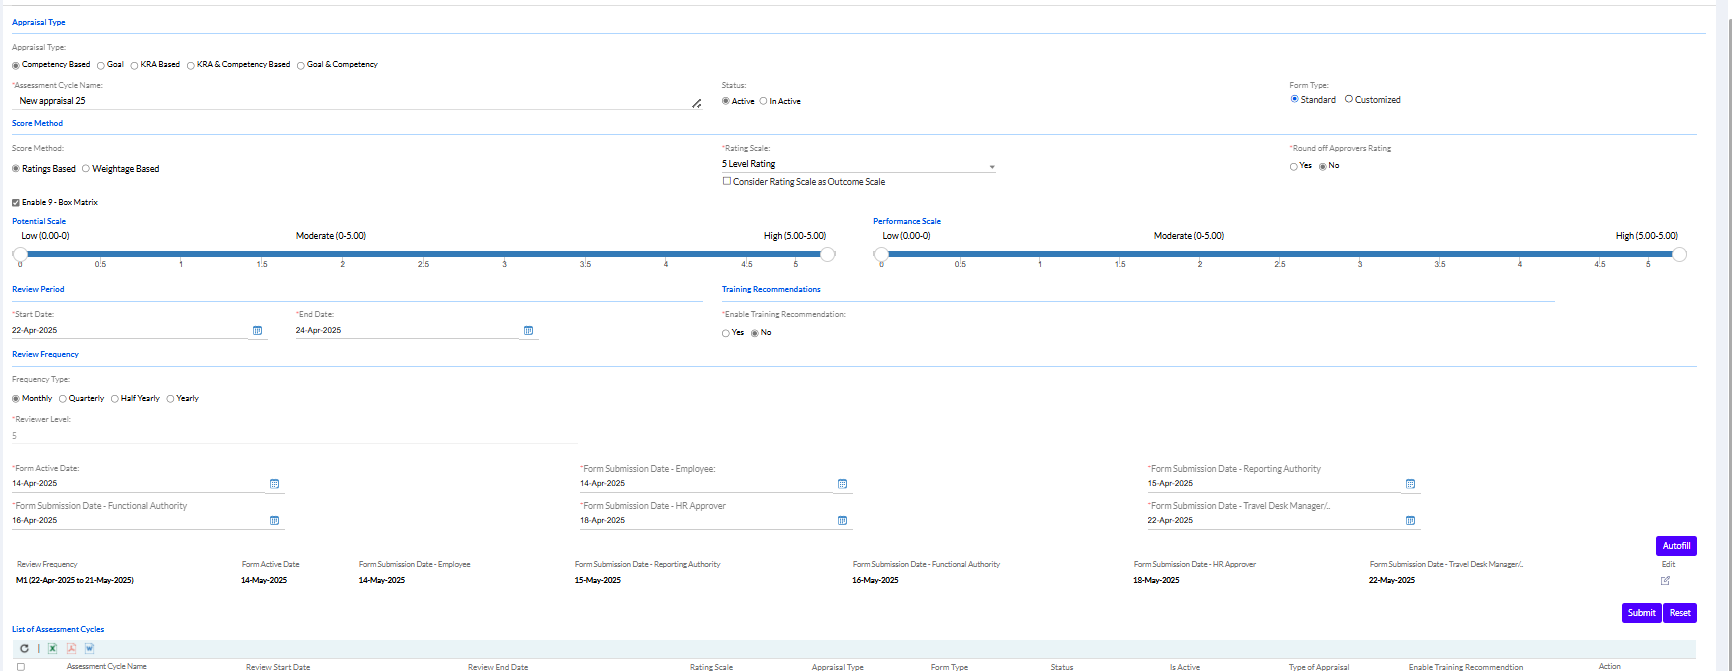The height and width of the screenshot is (671, 1732).
Task: Export assessment cycles to Word
Action: [89, 649]
